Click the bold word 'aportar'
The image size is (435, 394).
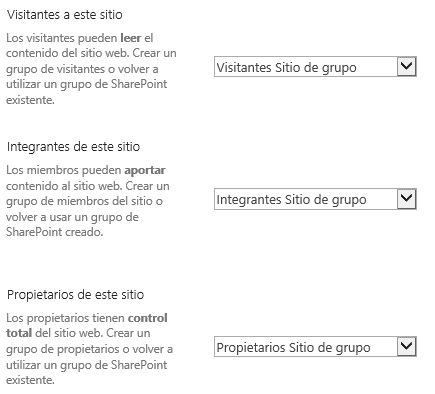click(145, 170)
